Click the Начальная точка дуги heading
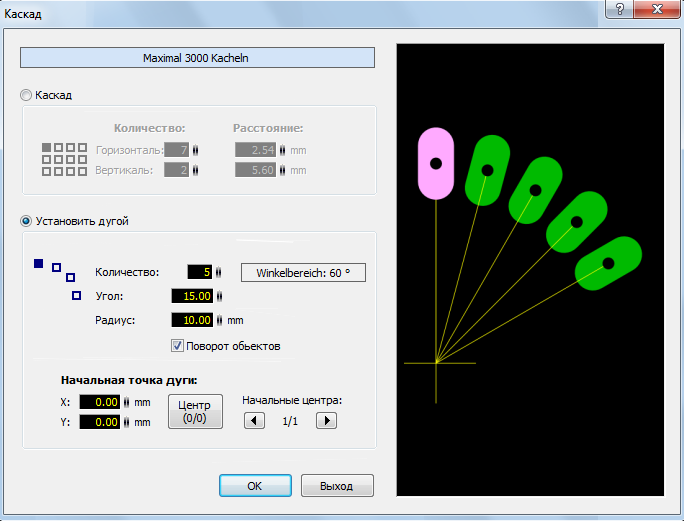This screenshot has height=521, width=686. pos(129,380)
